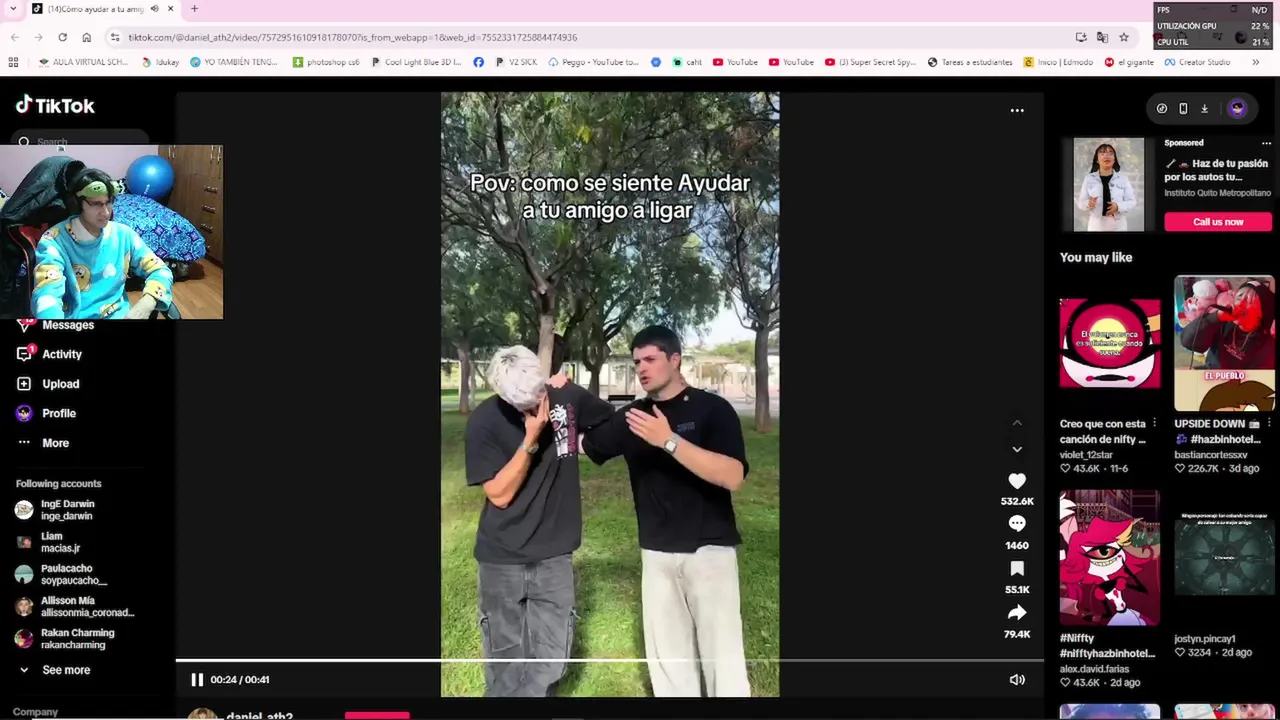Click the Company footer link
This screenshot has width=1280, height=720.
click(x=35, y=712)
